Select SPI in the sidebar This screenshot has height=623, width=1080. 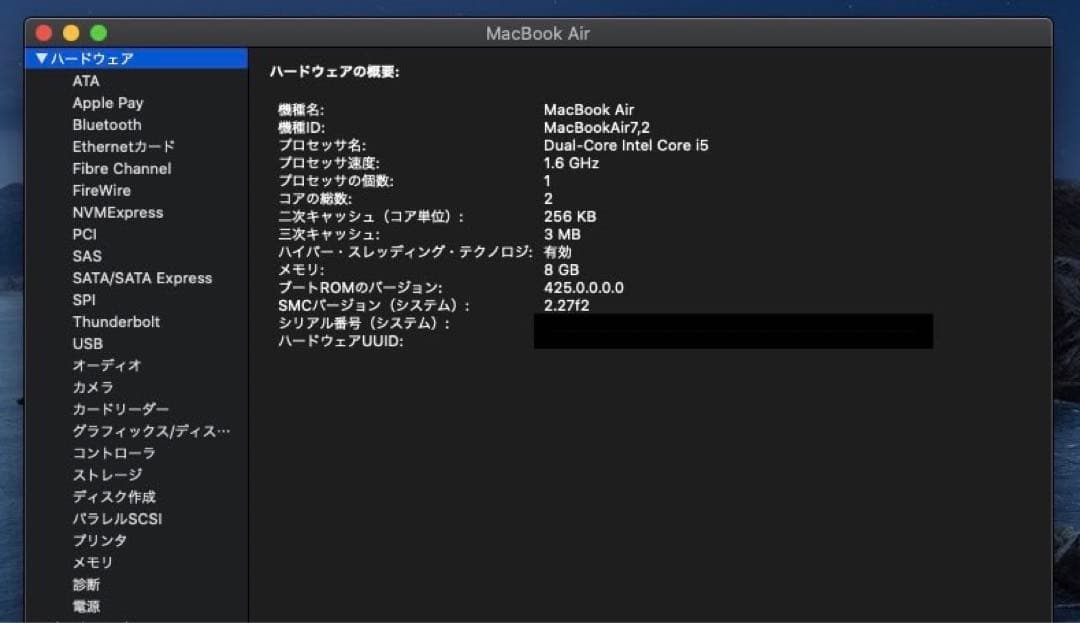coord(84,300)
